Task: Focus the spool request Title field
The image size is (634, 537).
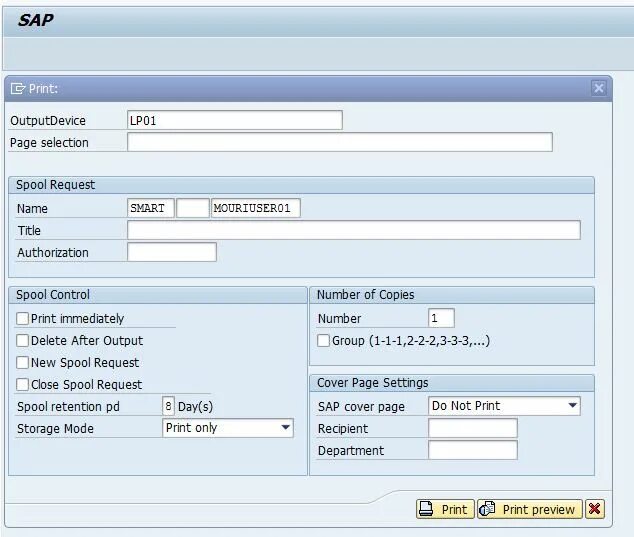Action: click(354, 230)
